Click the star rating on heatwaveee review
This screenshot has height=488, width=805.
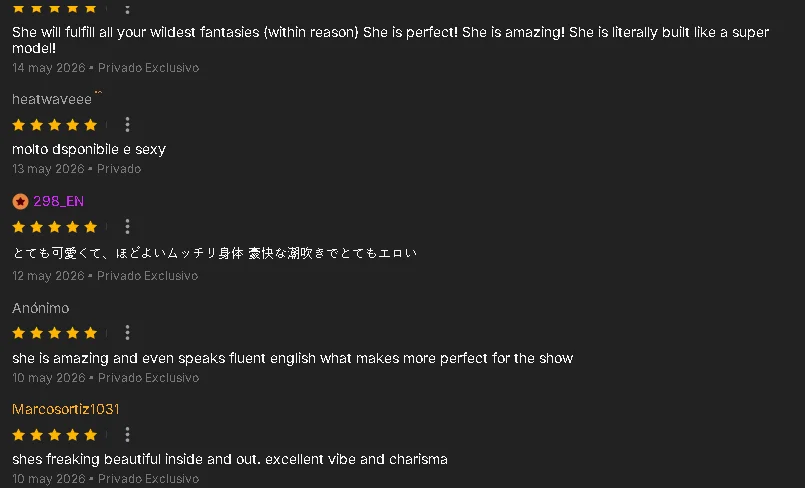55,125
